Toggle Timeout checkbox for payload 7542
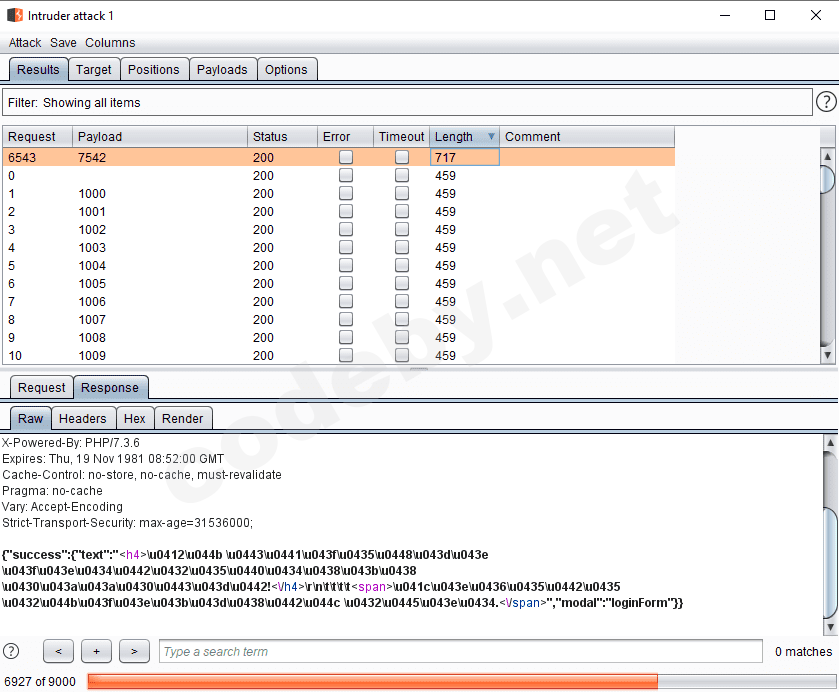Screen dimensions: 839x692 pos(402,157)
